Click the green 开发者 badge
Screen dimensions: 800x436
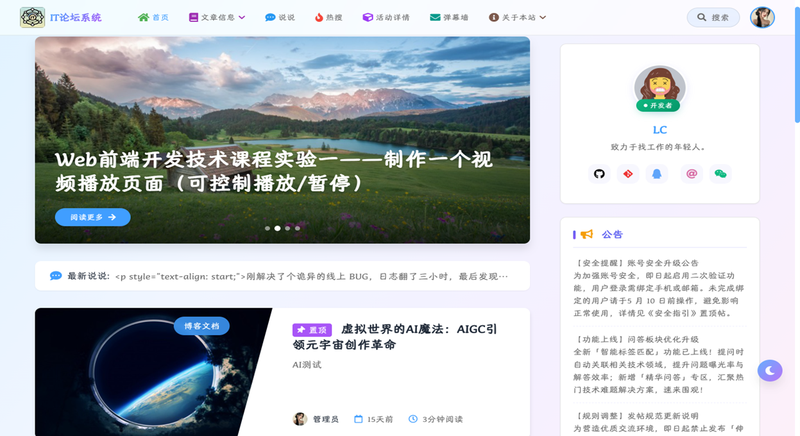(x=658, y=106)
